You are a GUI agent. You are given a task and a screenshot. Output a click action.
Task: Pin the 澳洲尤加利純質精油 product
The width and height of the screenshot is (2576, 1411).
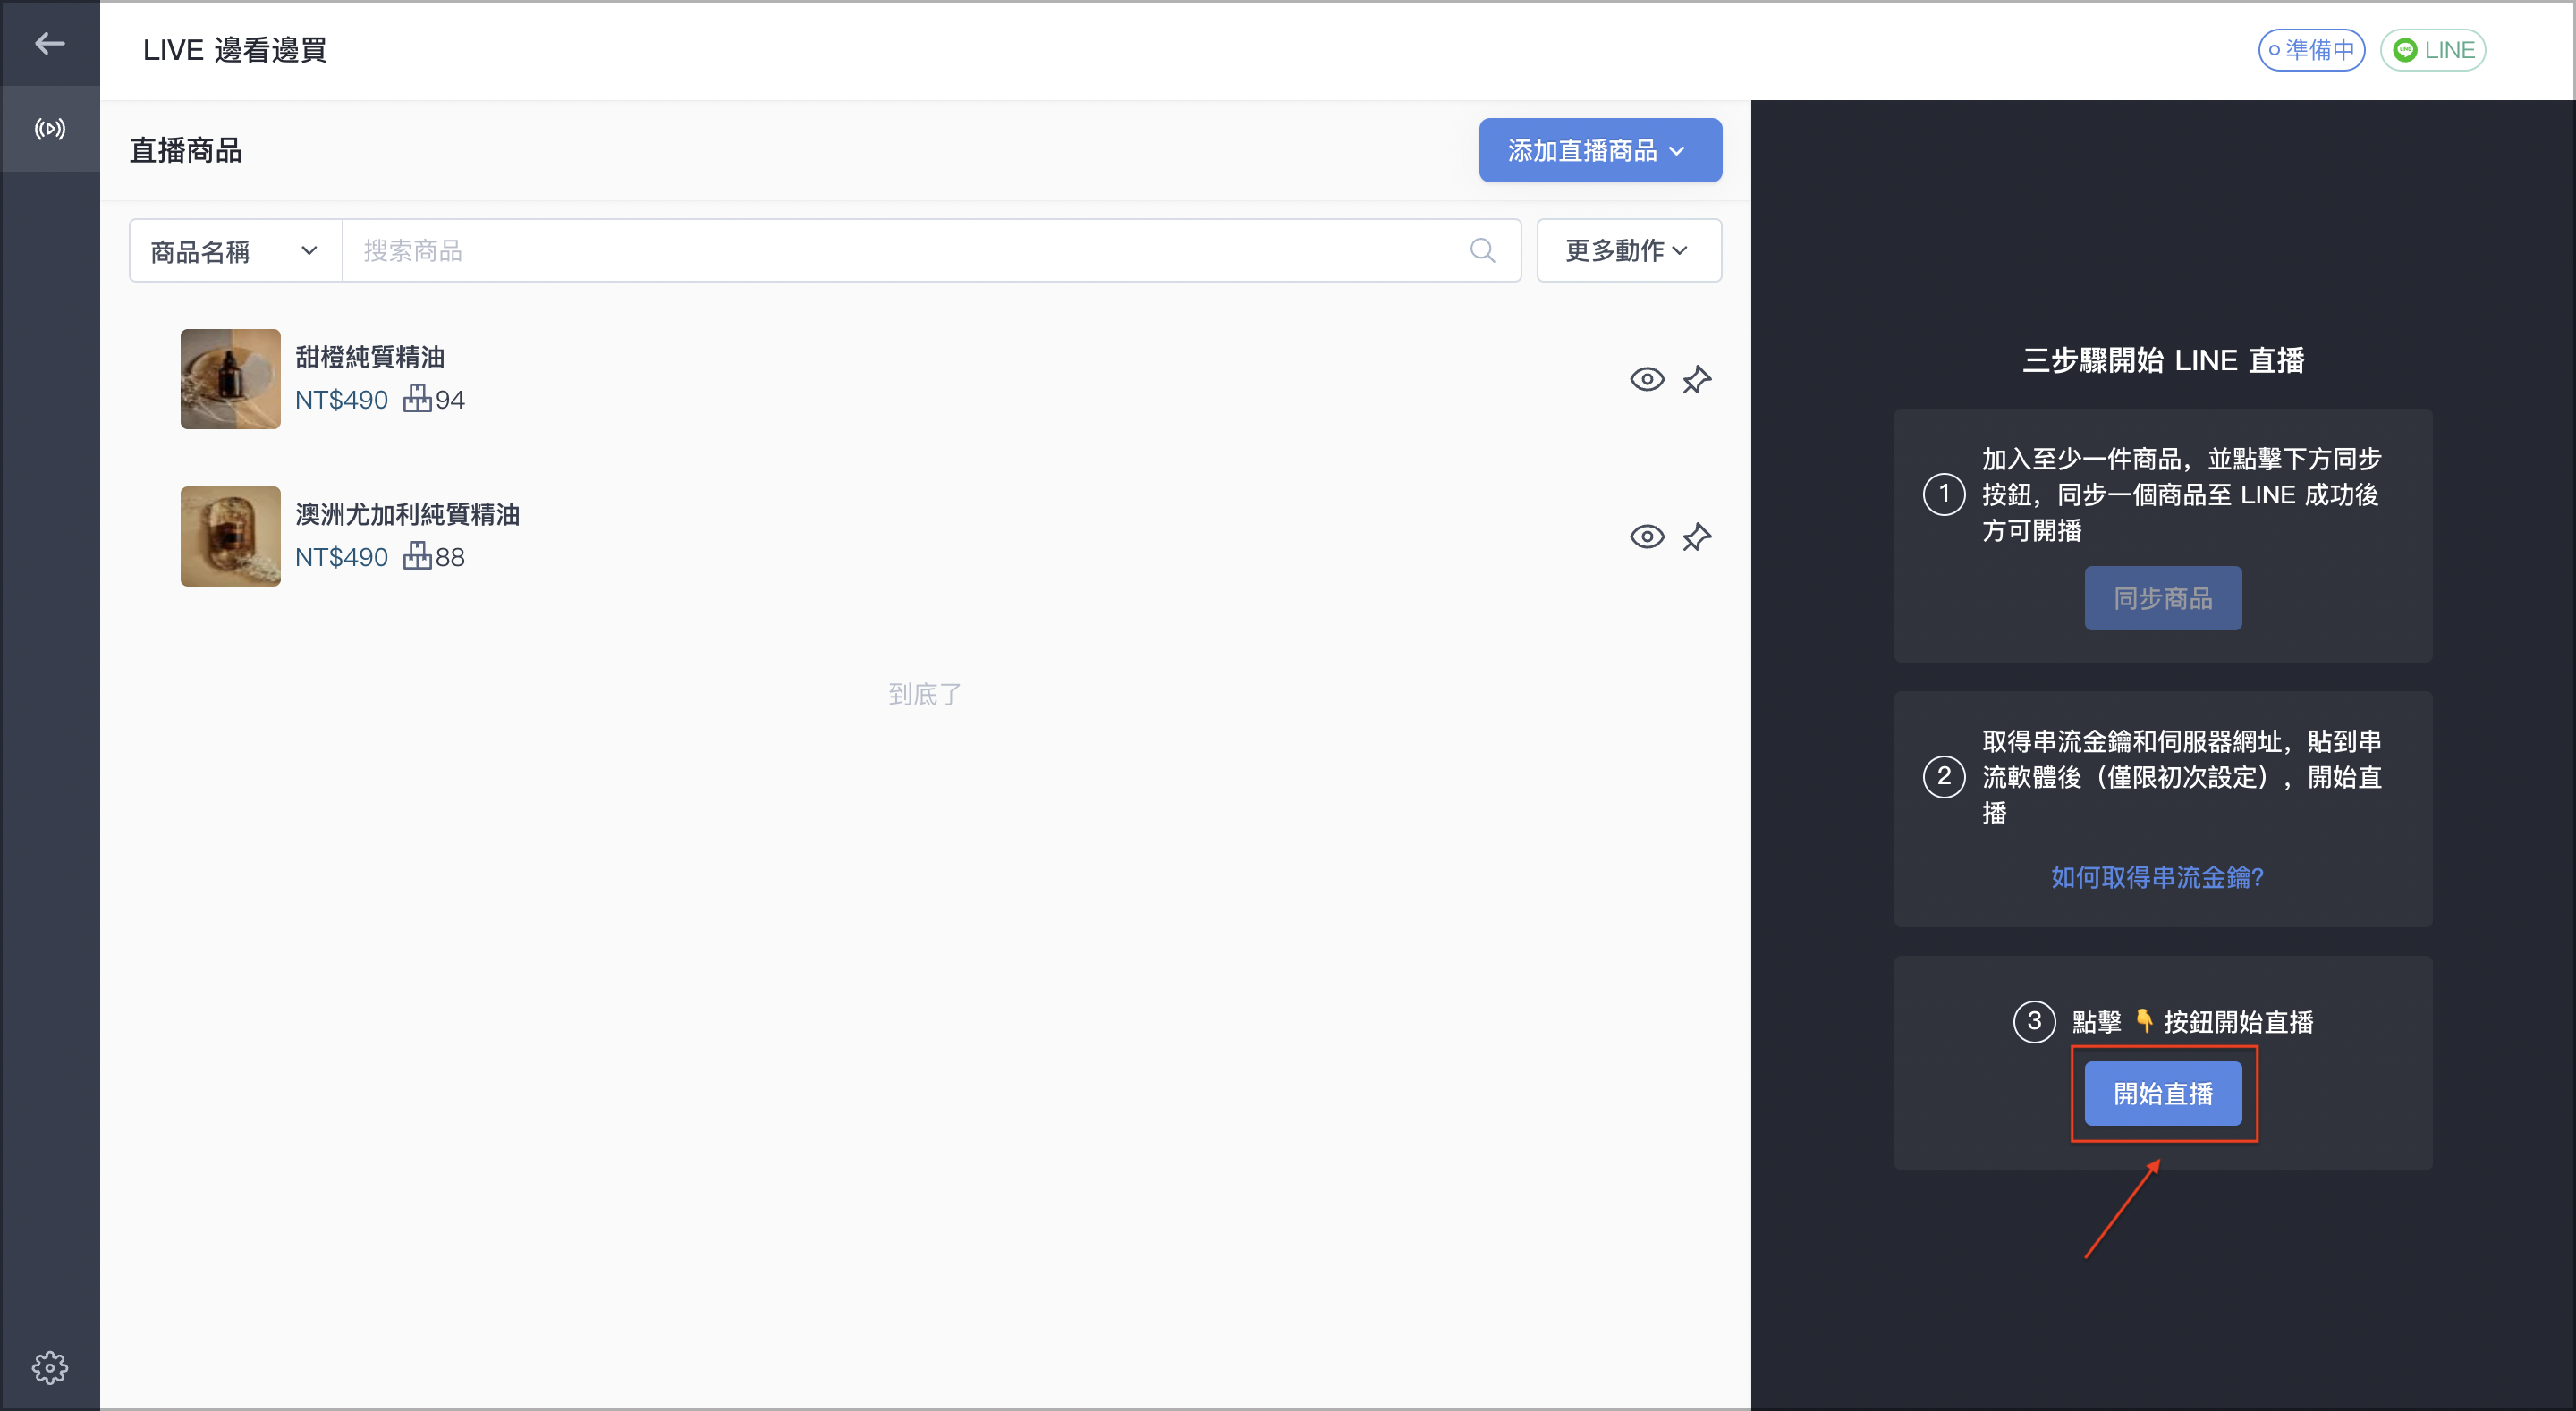click(x=1696, y=537)
